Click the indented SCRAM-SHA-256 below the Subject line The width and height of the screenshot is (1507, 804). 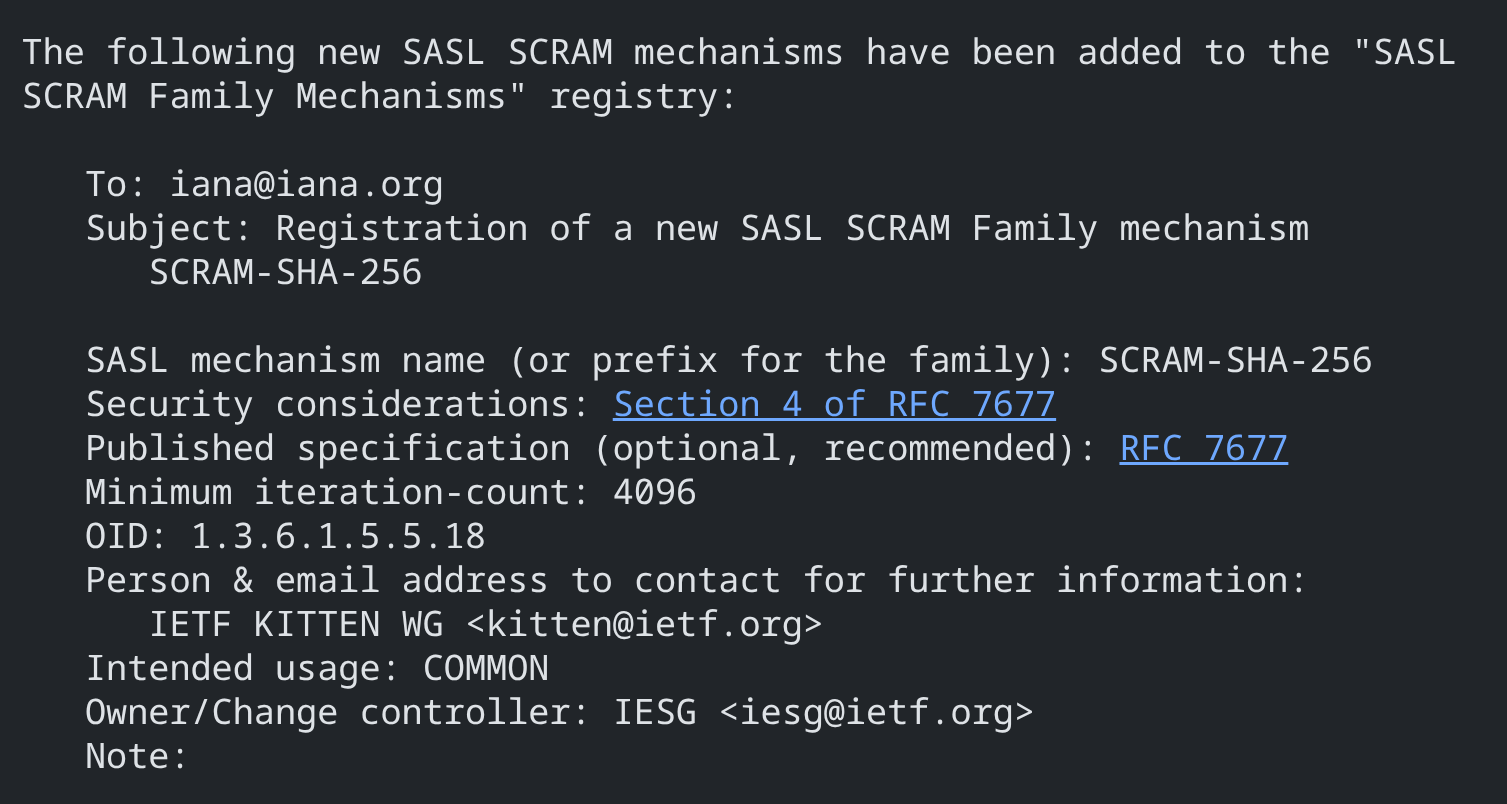[x=285, y=272]
